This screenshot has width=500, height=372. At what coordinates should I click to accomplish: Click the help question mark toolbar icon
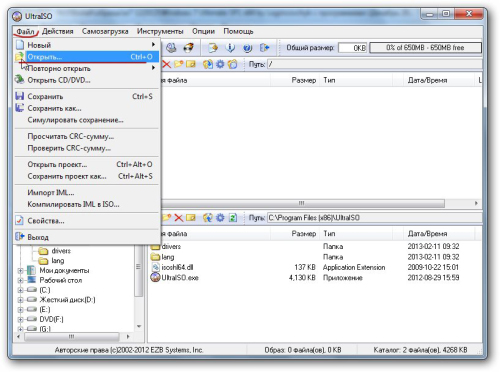point(247,48)
